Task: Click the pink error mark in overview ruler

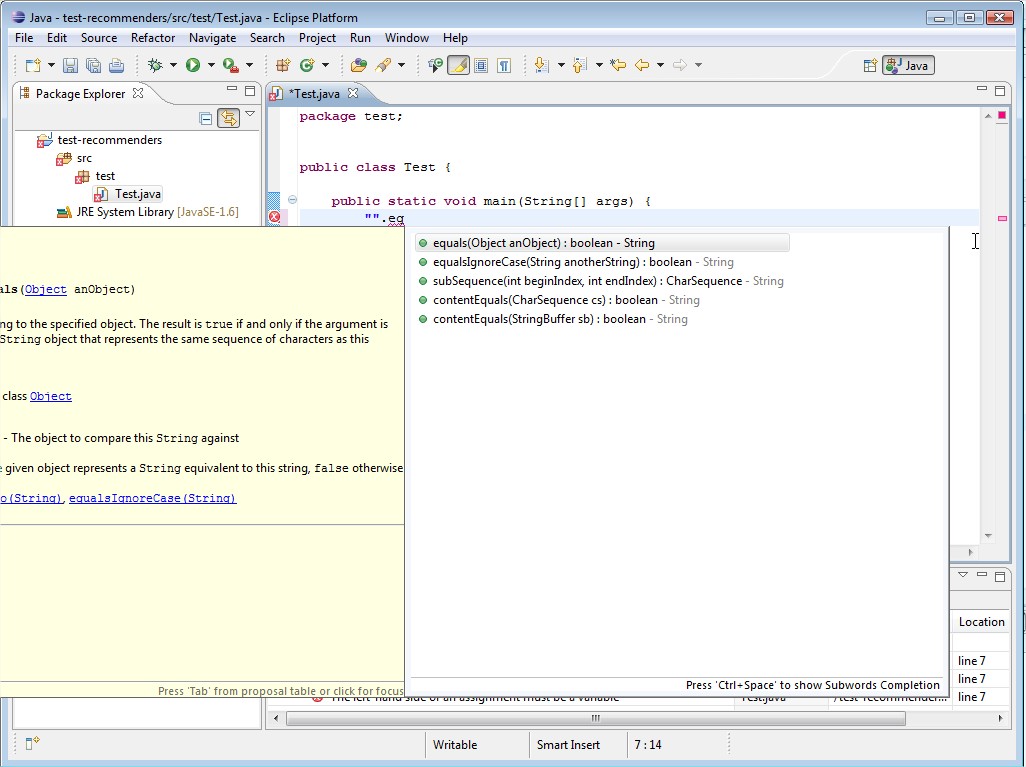Action: pos(1002,219)
